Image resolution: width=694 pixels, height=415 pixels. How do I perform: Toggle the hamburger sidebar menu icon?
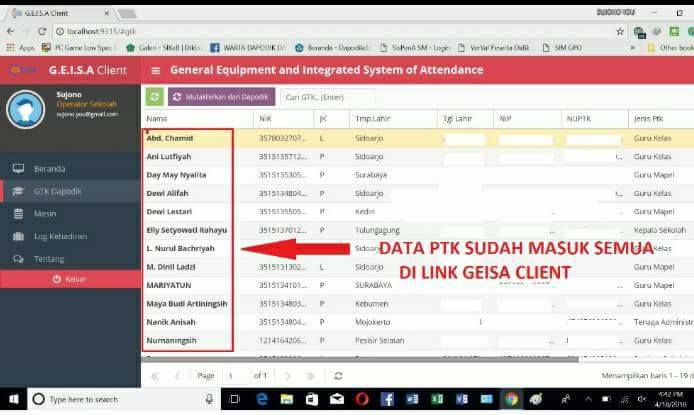(x=155, y=70)
